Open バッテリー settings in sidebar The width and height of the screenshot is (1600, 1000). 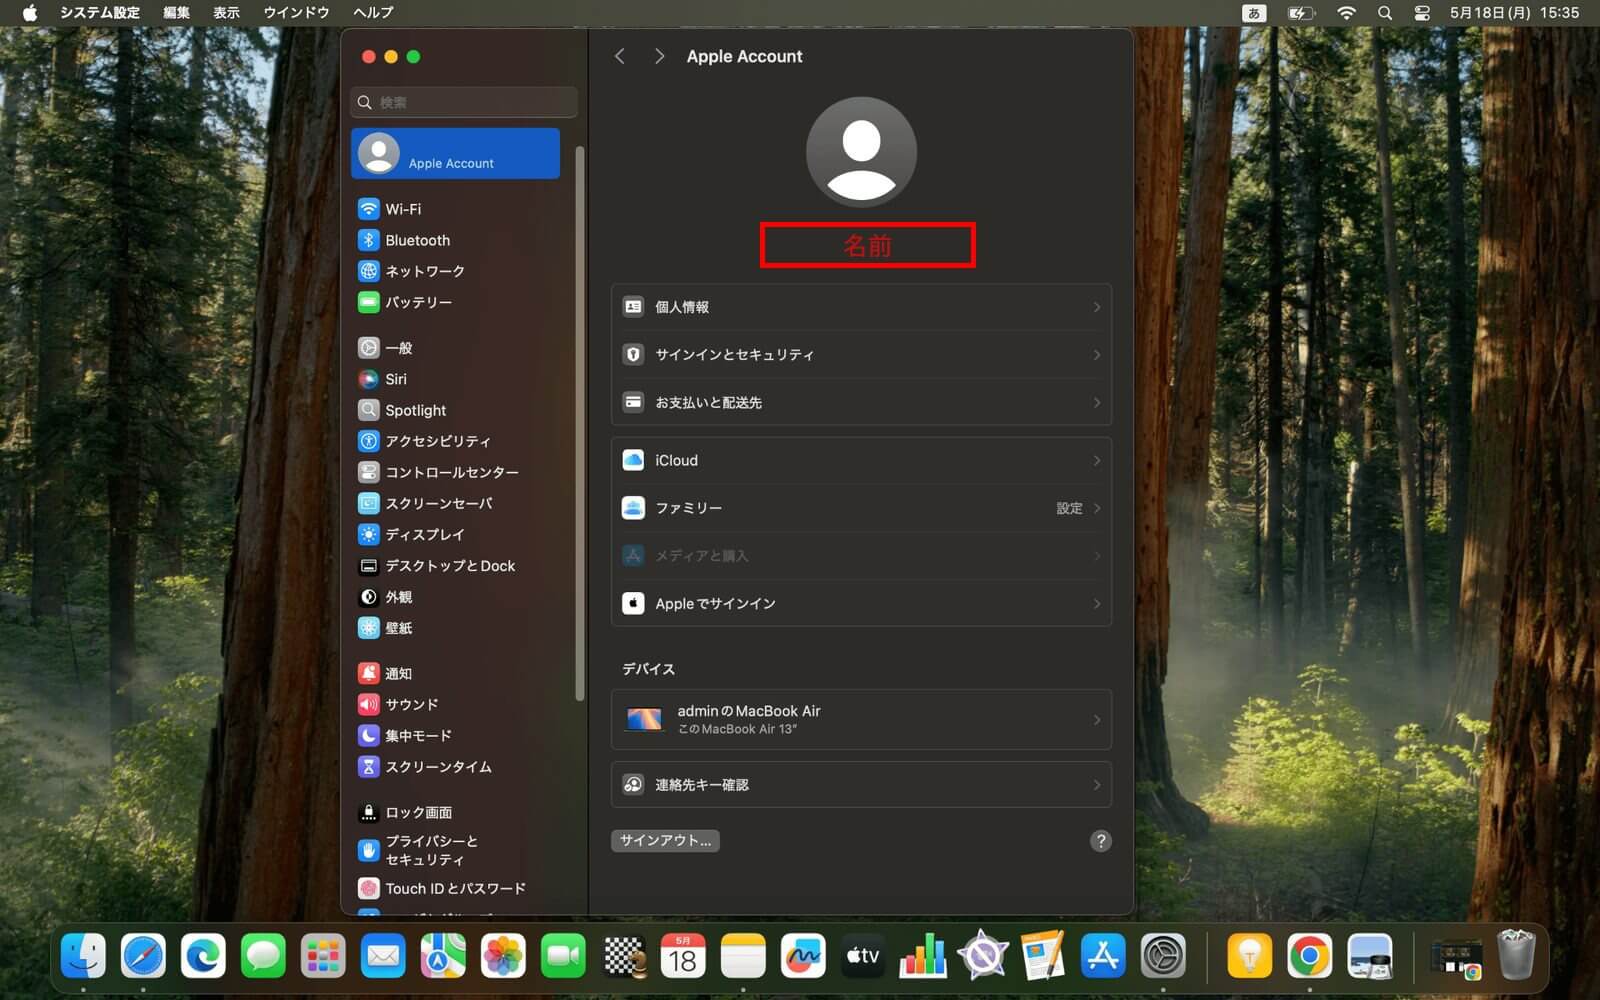tap(456, 302)
